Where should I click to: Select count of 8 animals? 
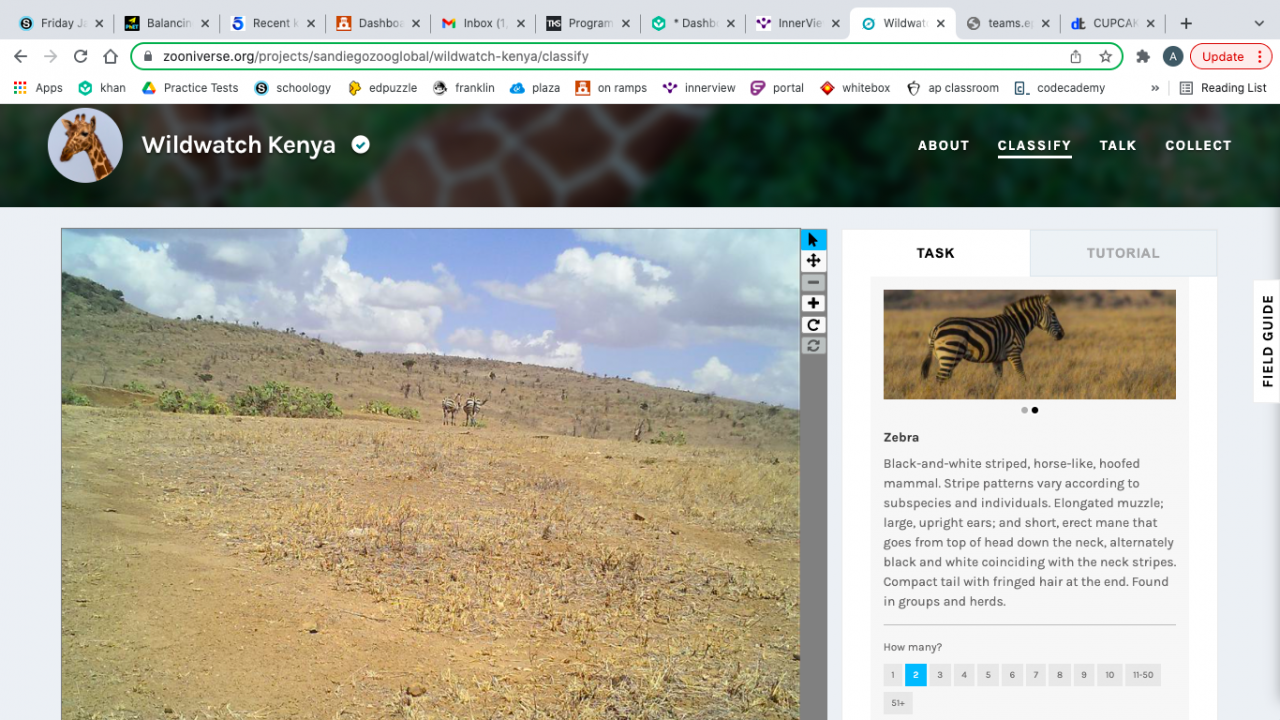point(1060,675)
